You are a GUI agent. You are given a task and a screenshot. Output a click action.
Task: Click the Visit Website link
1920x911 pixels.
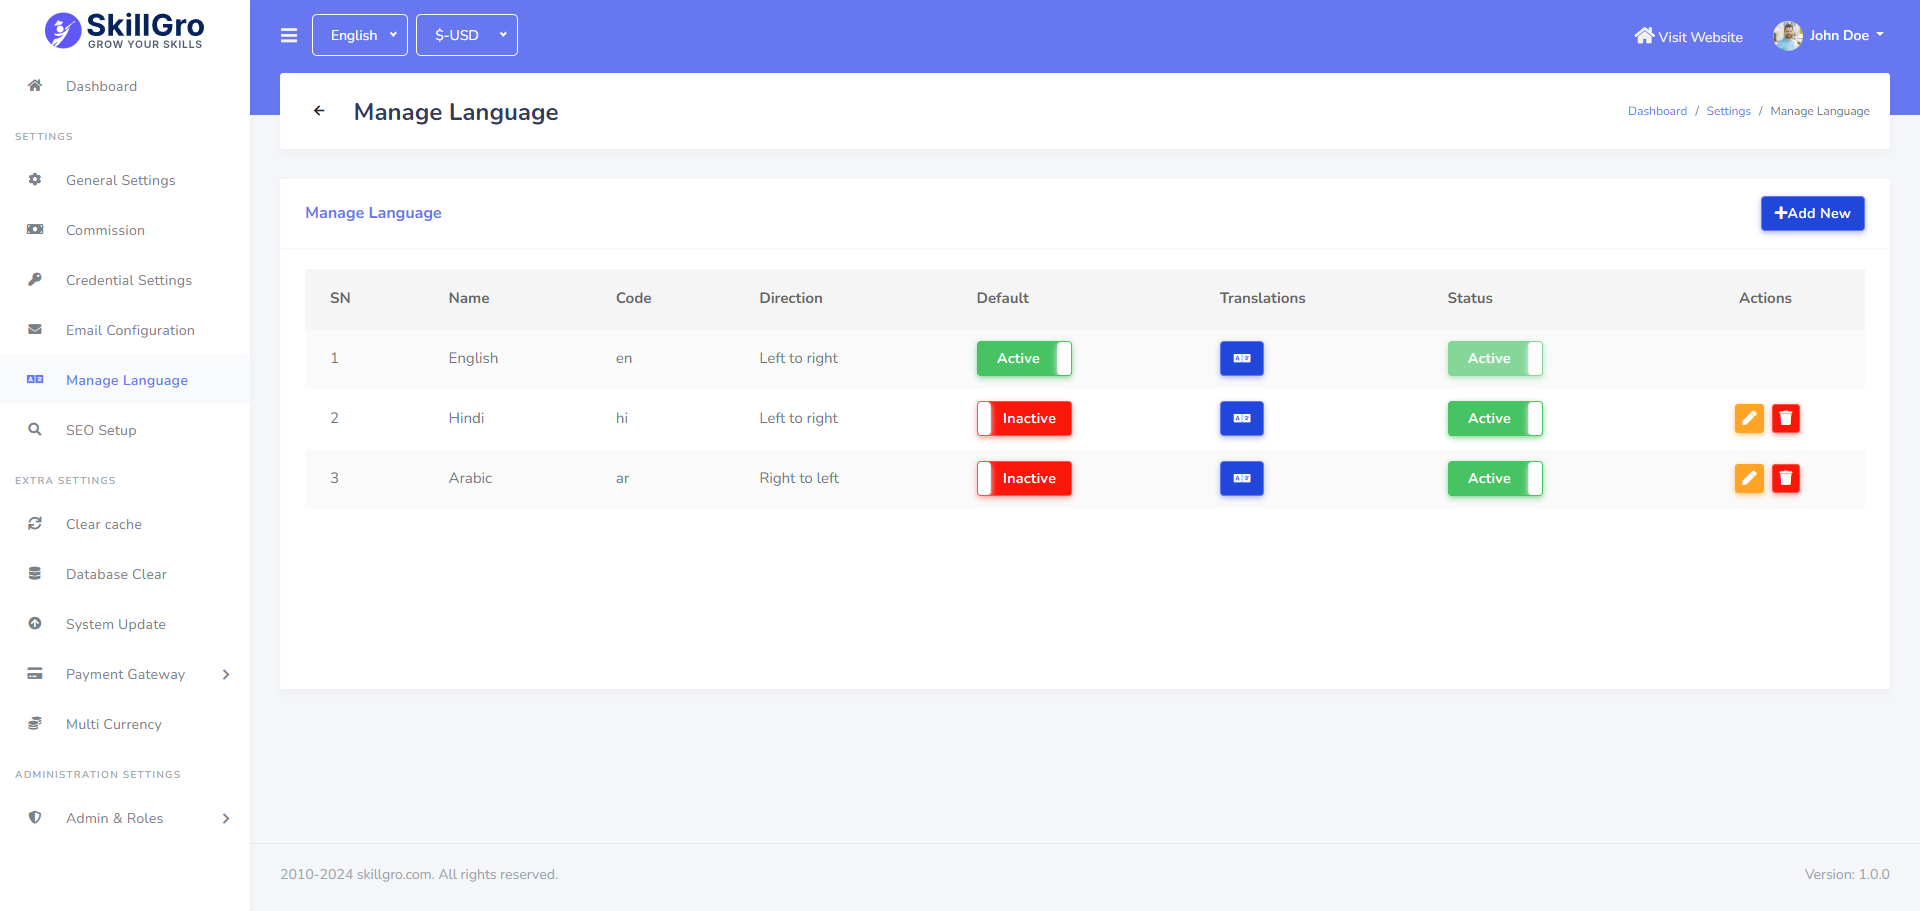[x=1689, y=36]
